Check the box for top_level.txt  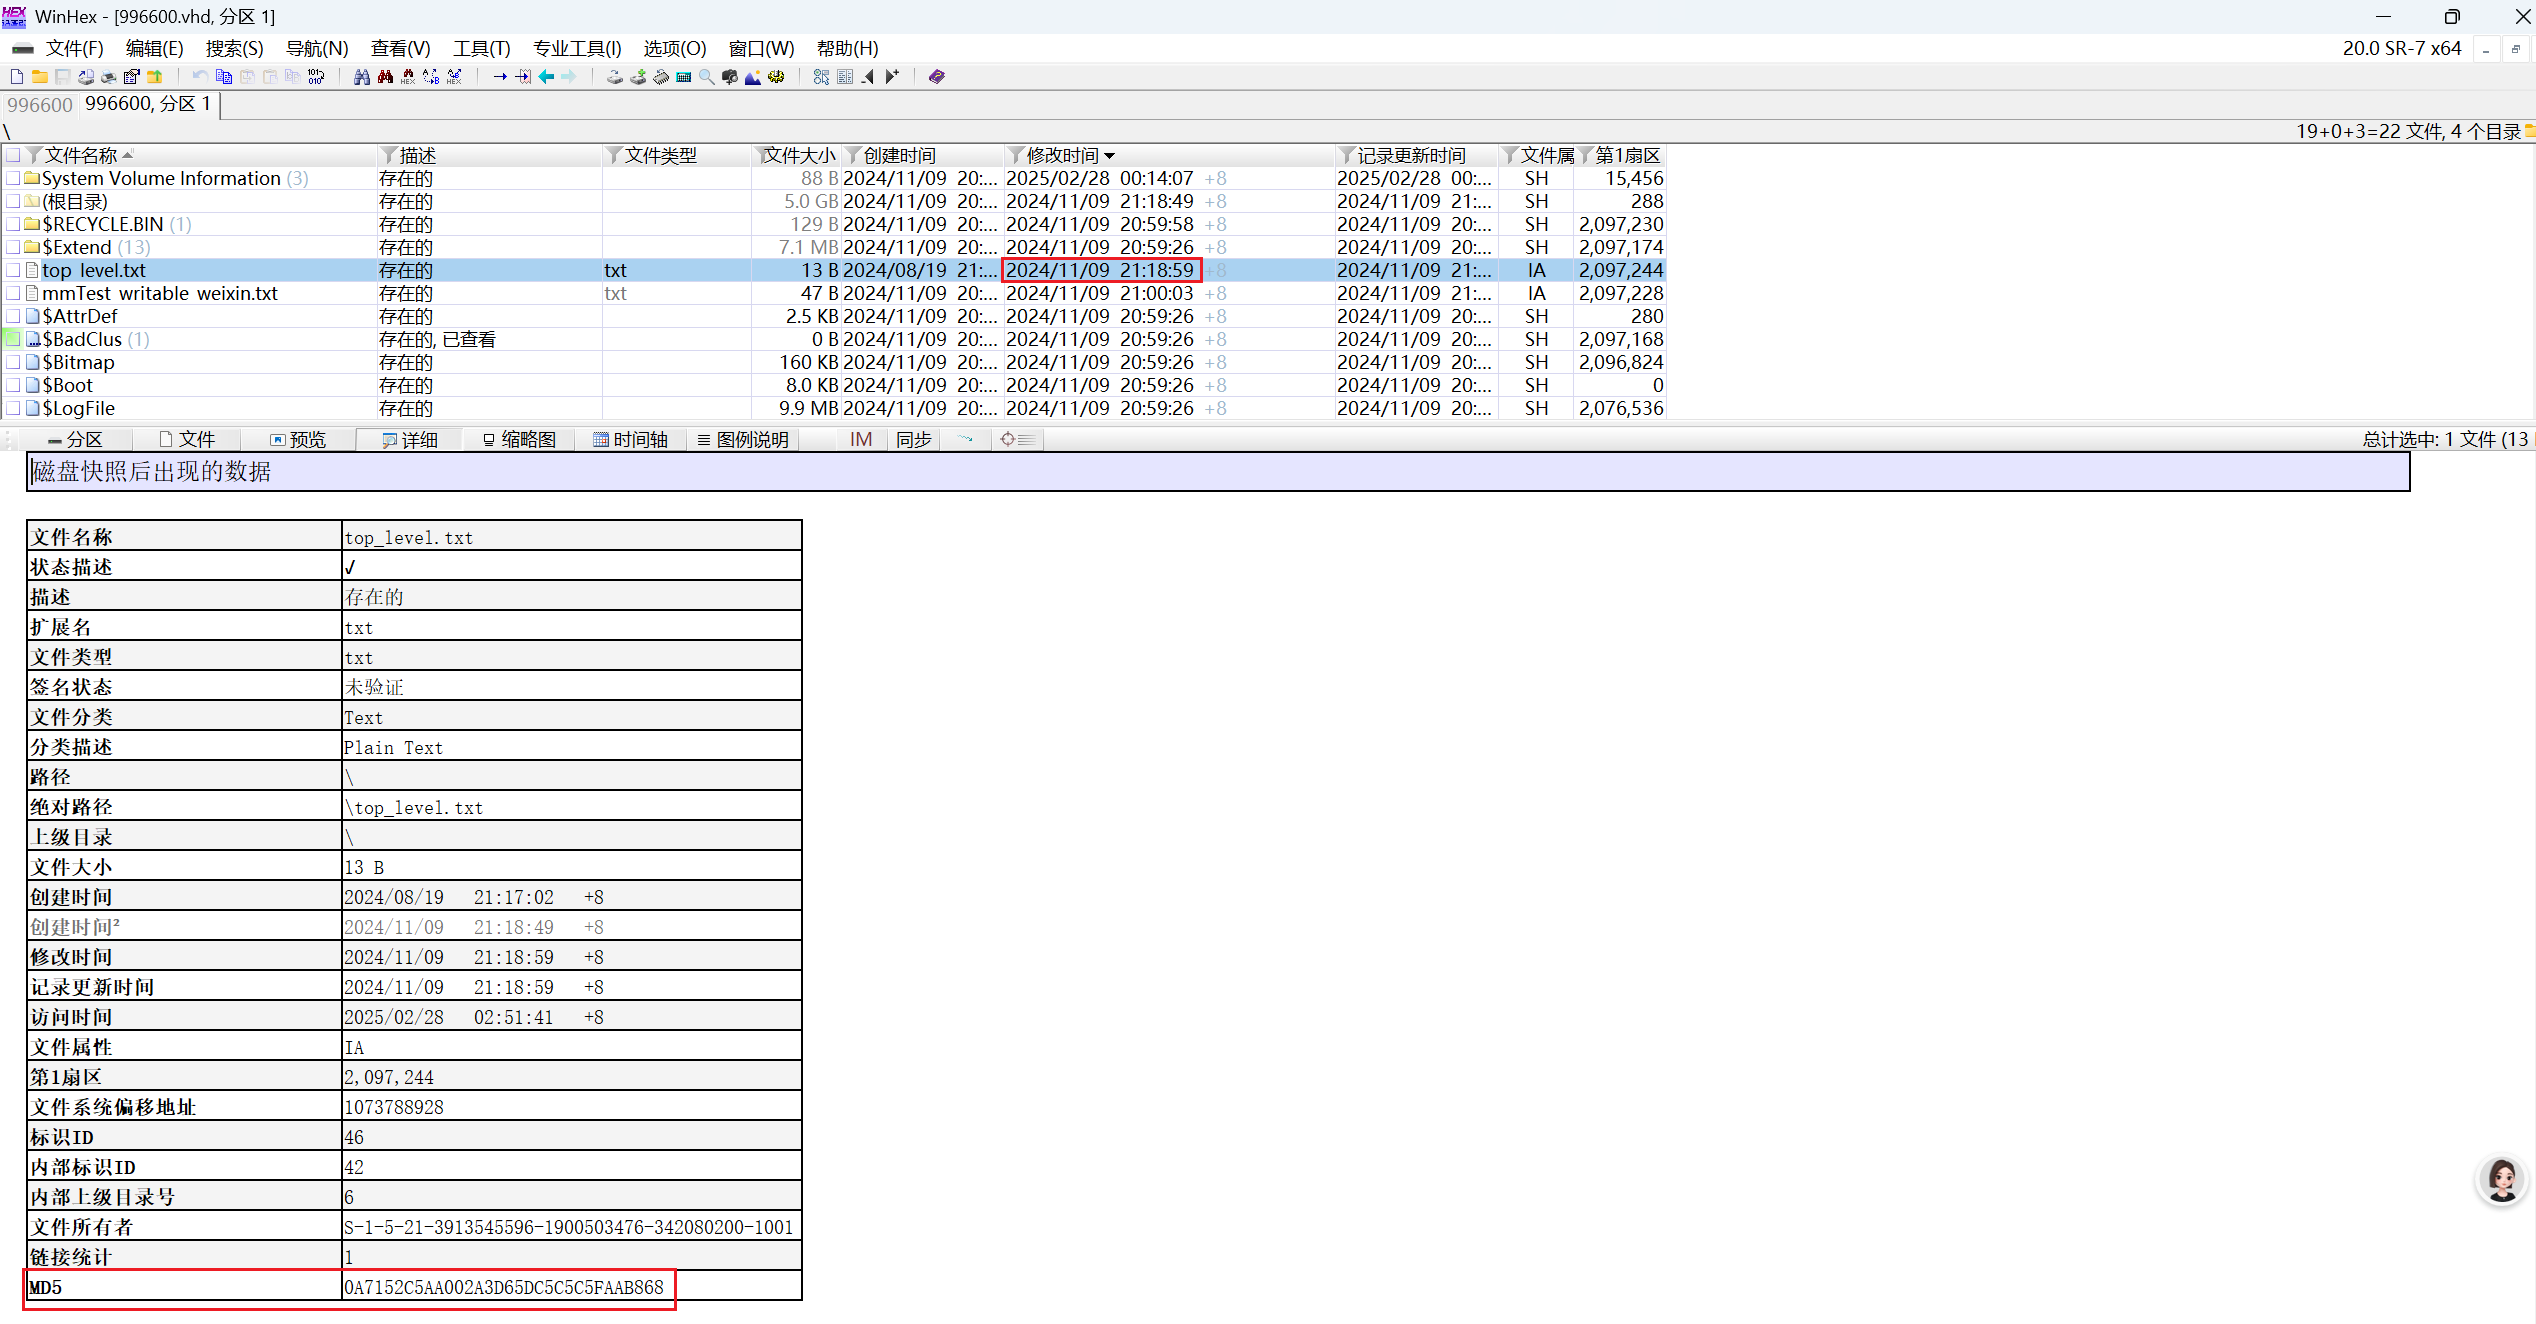pos(13,270)
